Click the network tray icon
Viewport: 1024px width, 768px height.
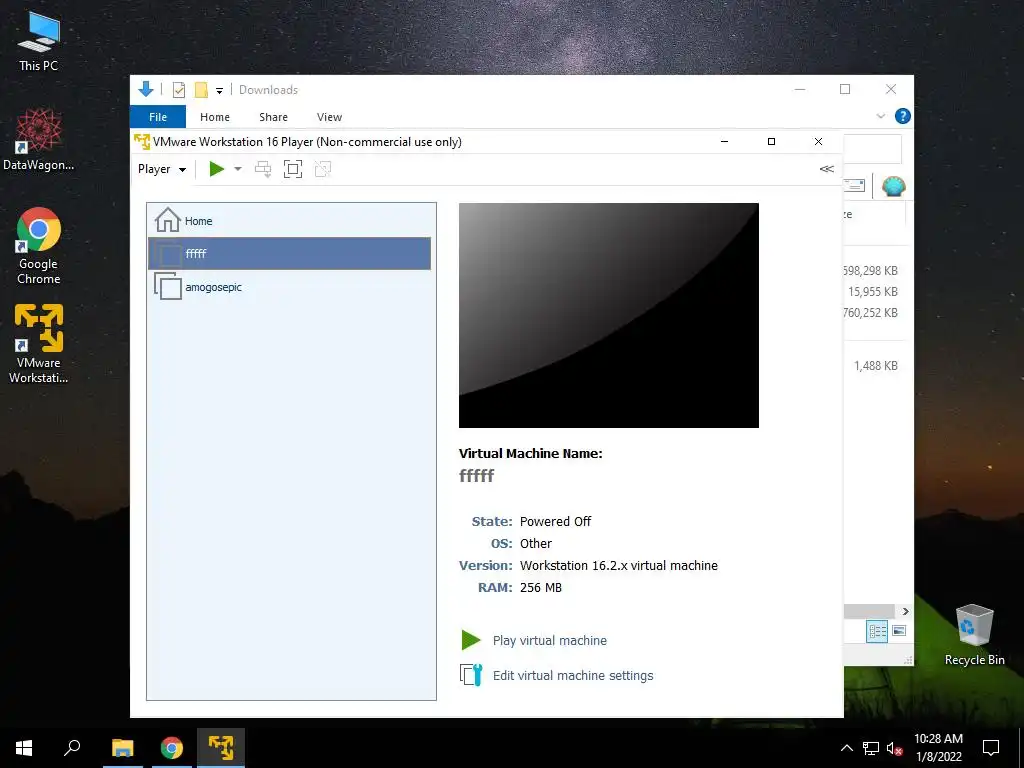click(871, 748)
